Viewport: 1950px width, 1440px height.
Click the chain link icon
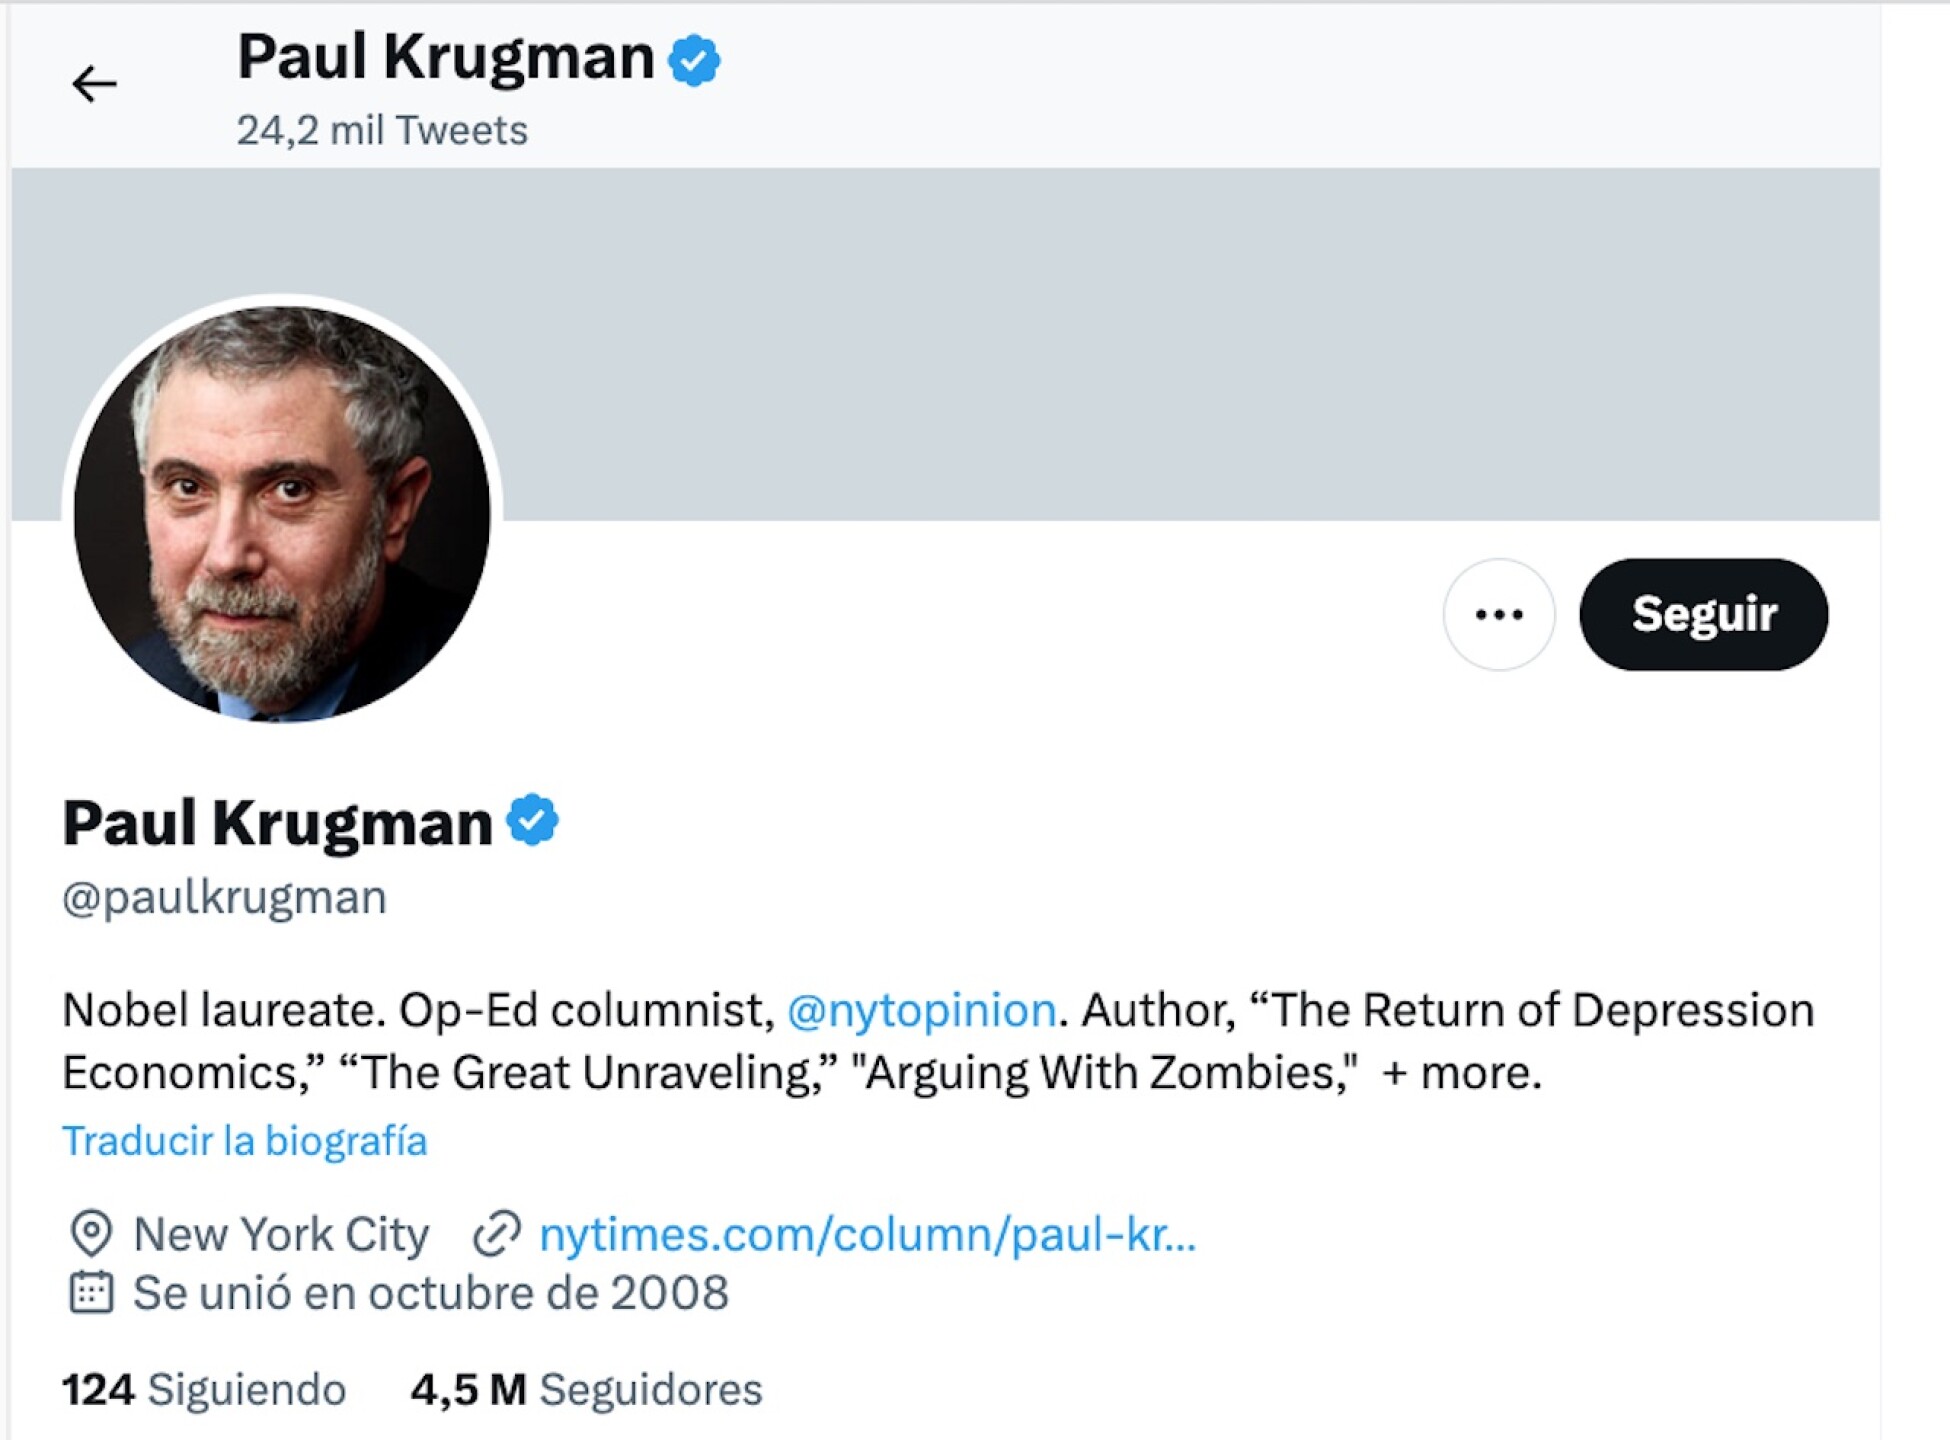coord(497,1233)
